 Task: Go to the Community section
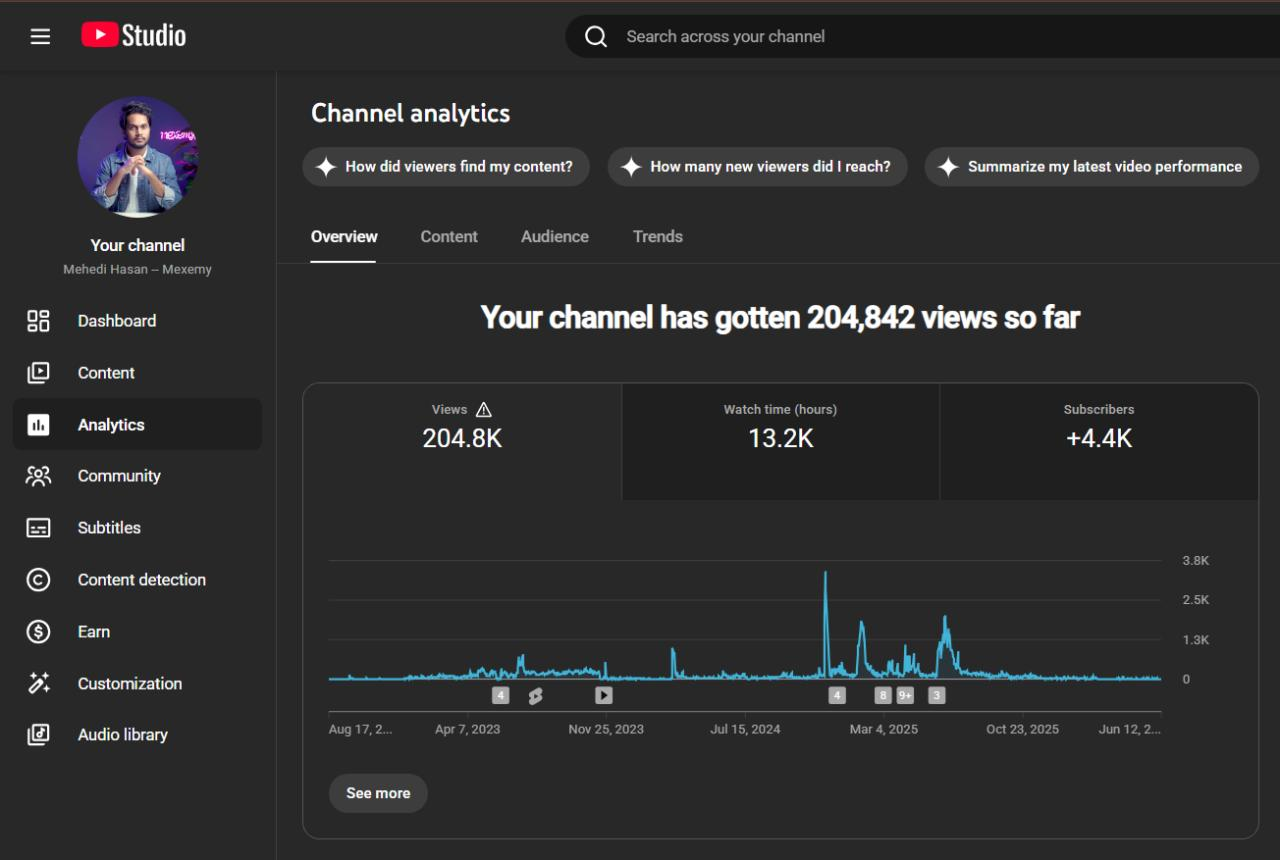[x=137, y=476]
